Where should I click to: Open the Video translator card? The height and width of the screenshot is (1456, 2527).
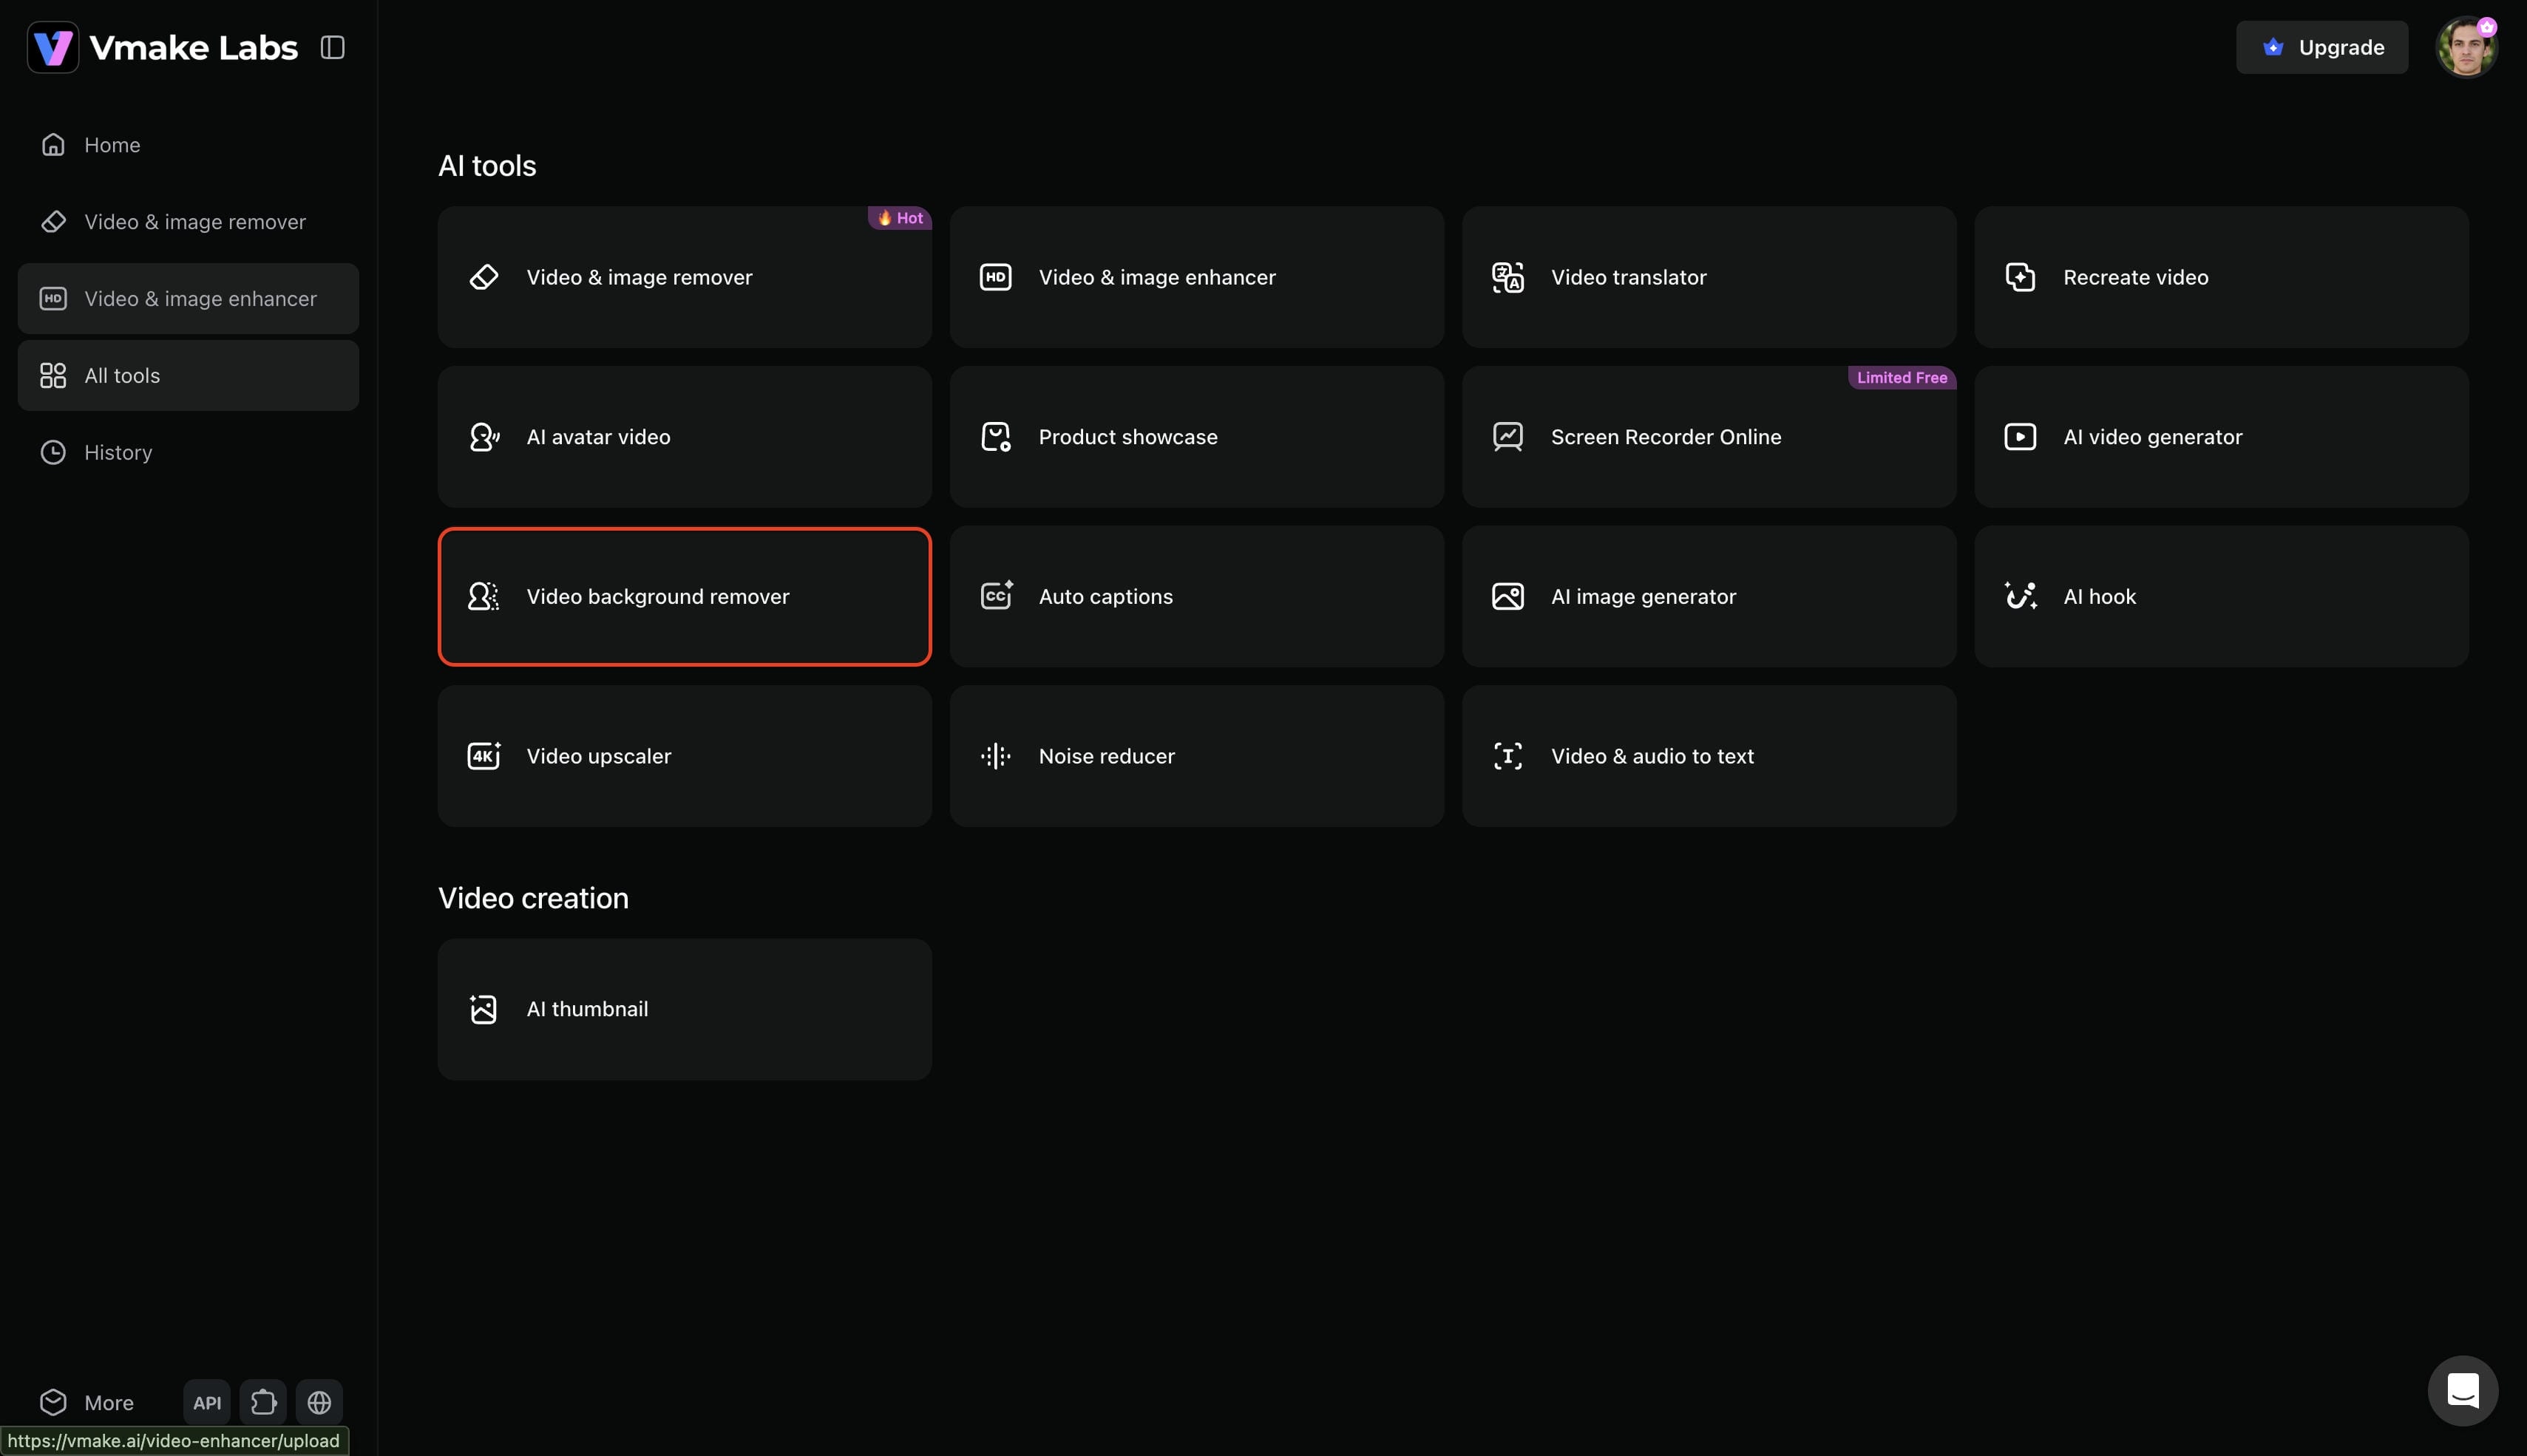pos(1709,277)
